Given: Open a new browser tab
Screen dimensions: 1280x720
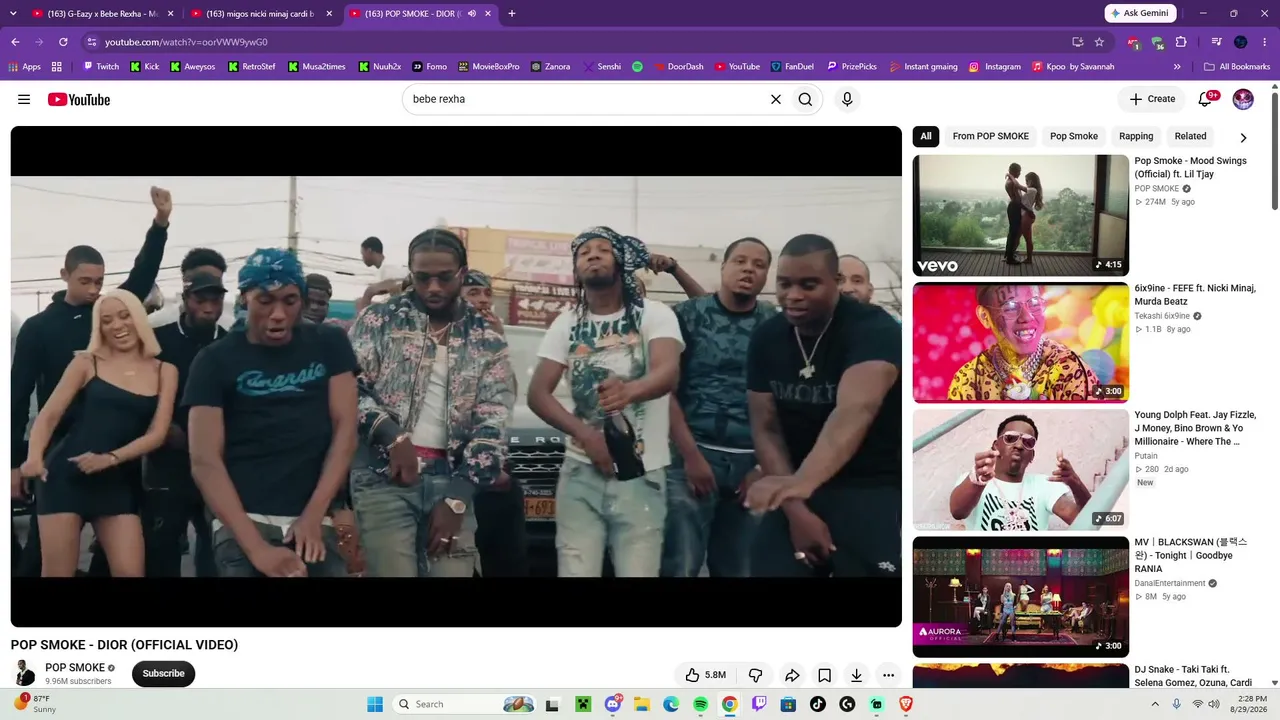Looking at the screenshot, I should [512, 14].
